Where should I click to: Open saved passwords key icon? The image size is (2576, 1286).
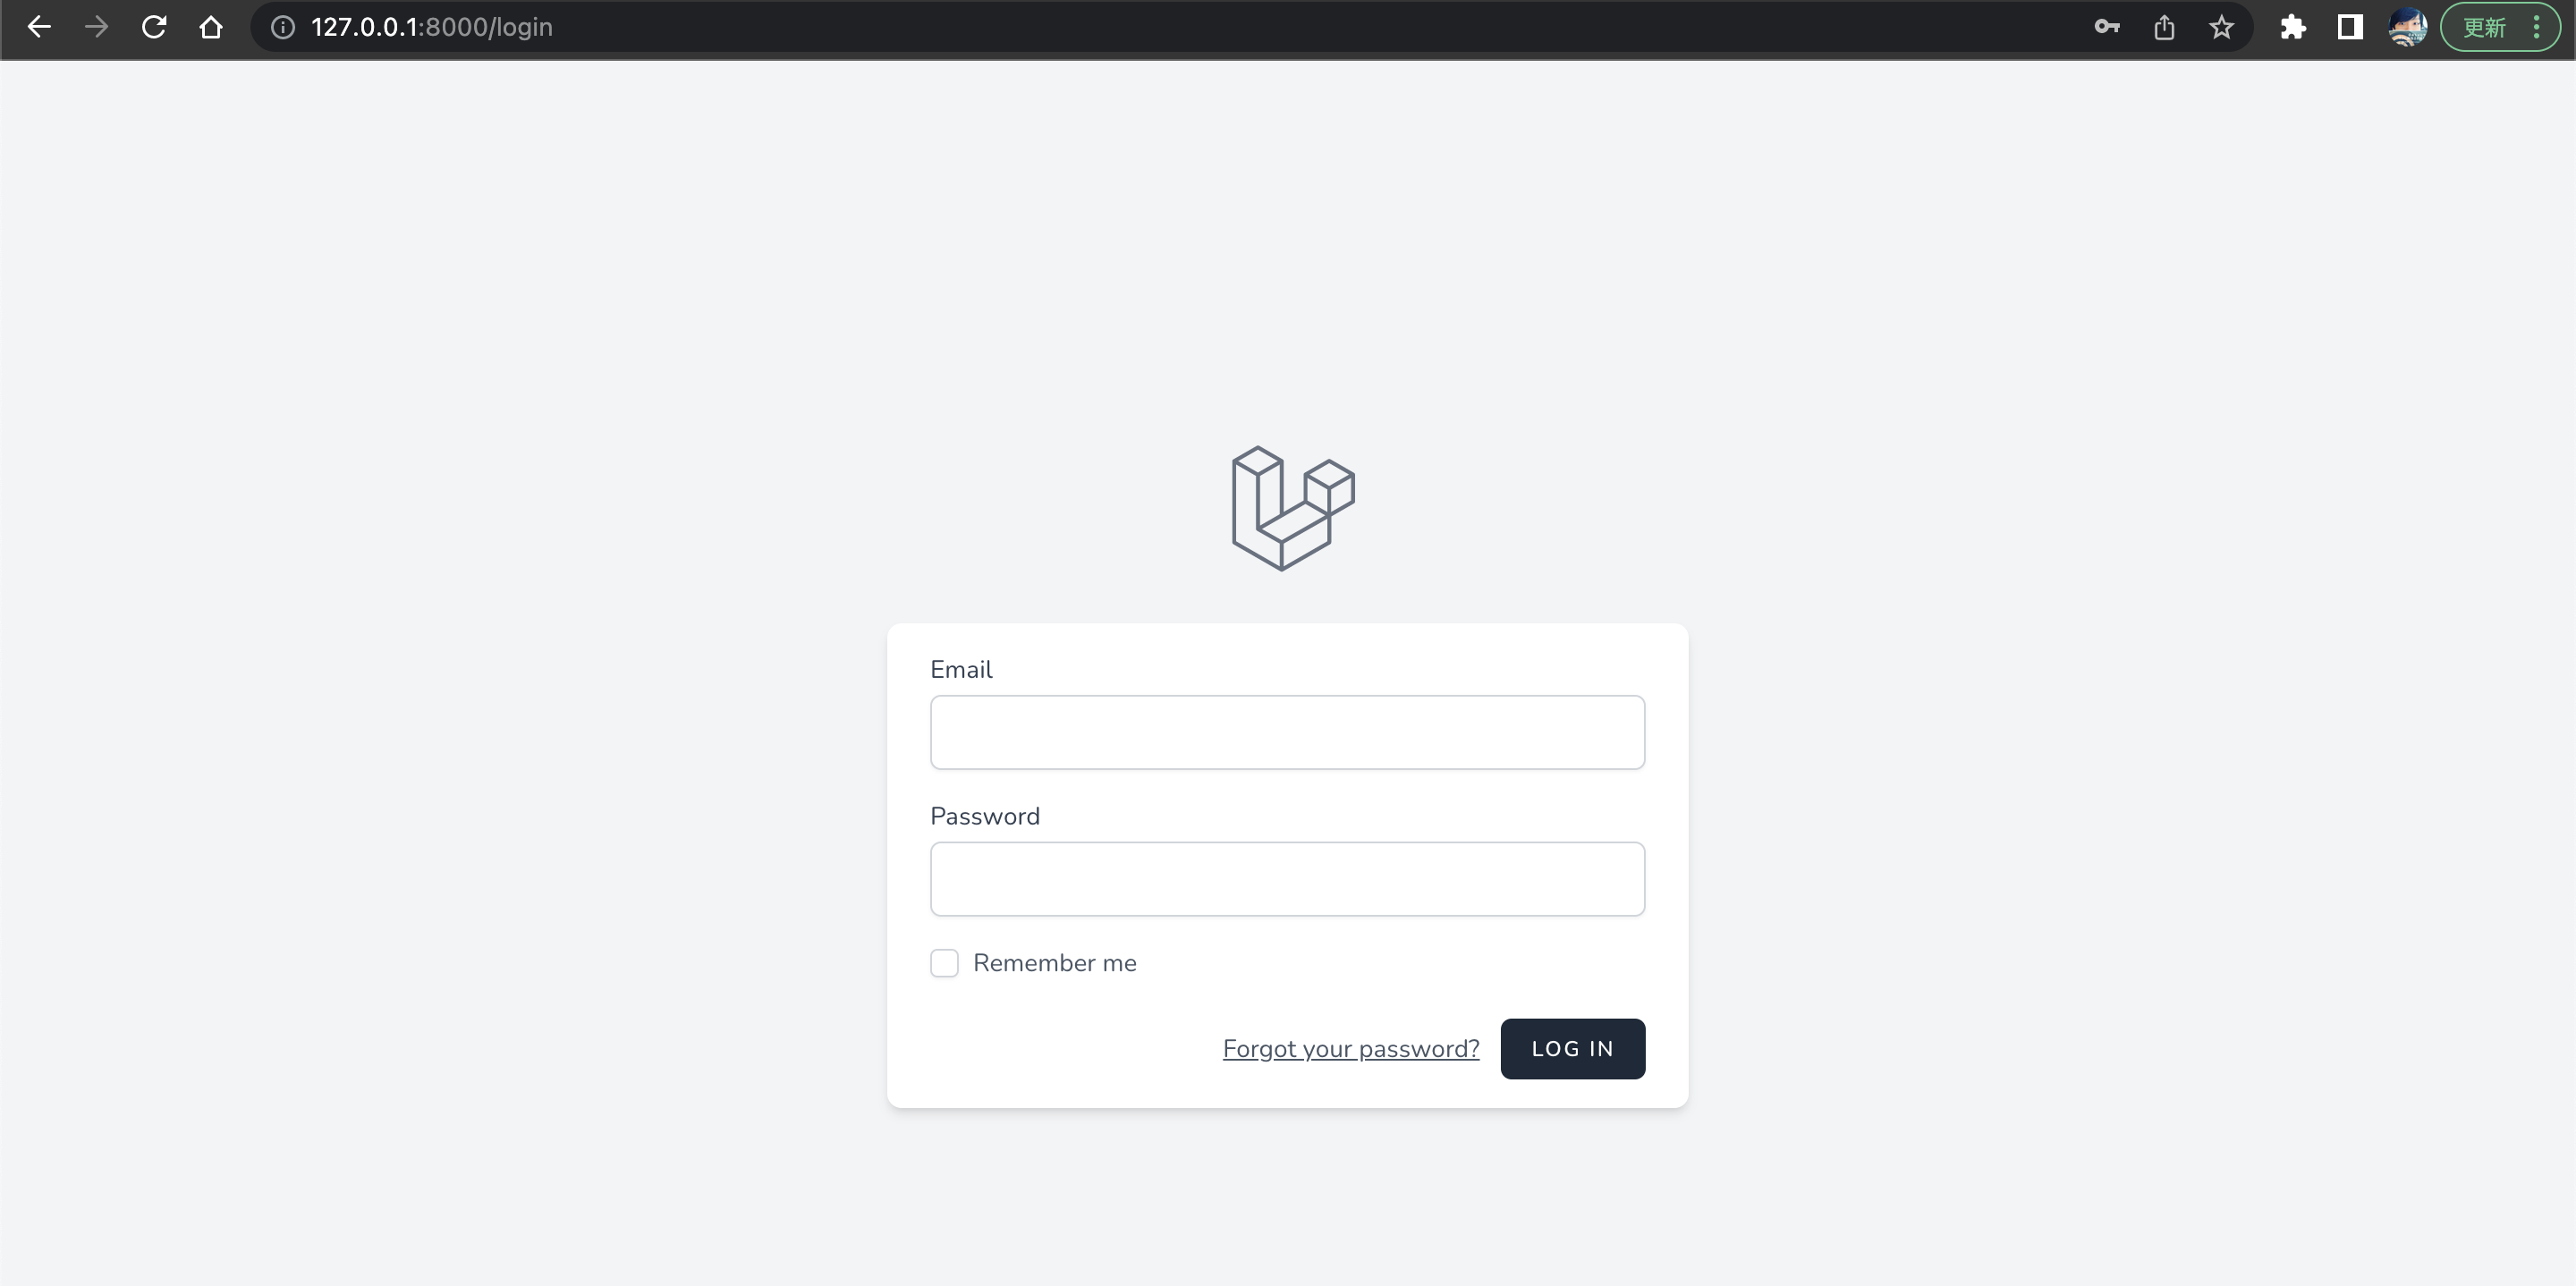point(2107,27)
